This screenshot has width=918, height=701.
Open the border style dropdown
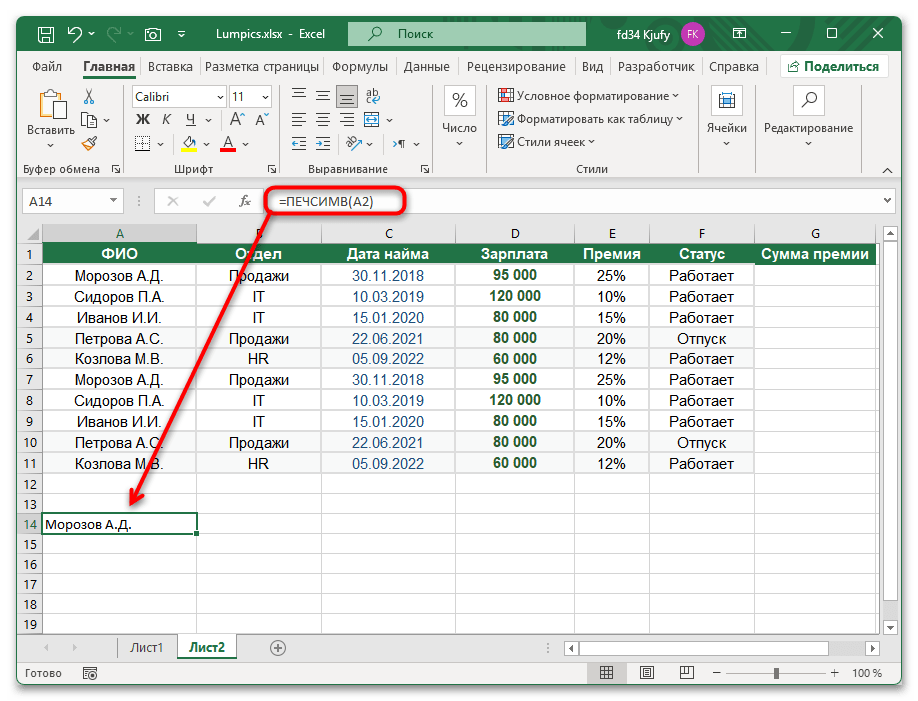(x=160, y=144)
